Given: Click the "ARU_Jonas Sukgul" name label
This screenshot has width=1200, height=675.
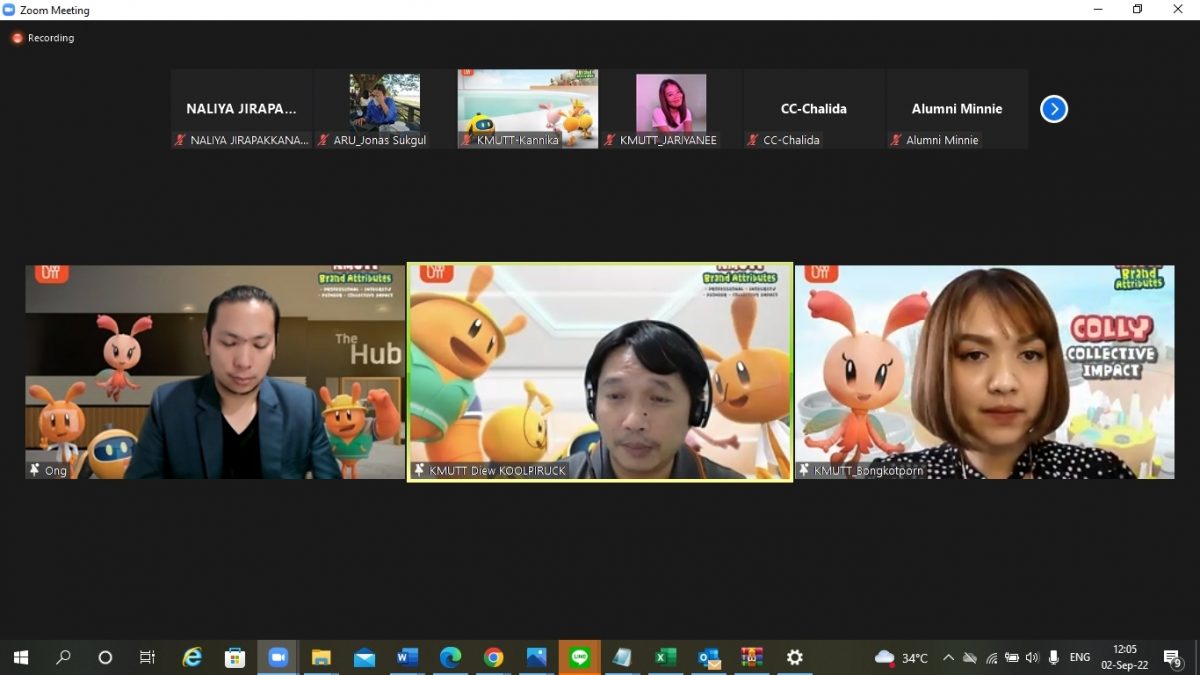Looking at the screenshot, I should pos(380,141).
